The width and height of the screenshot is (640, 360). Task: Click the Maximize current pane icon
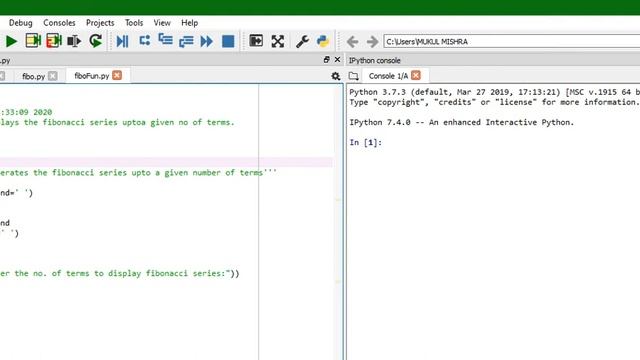click(256, 41)
